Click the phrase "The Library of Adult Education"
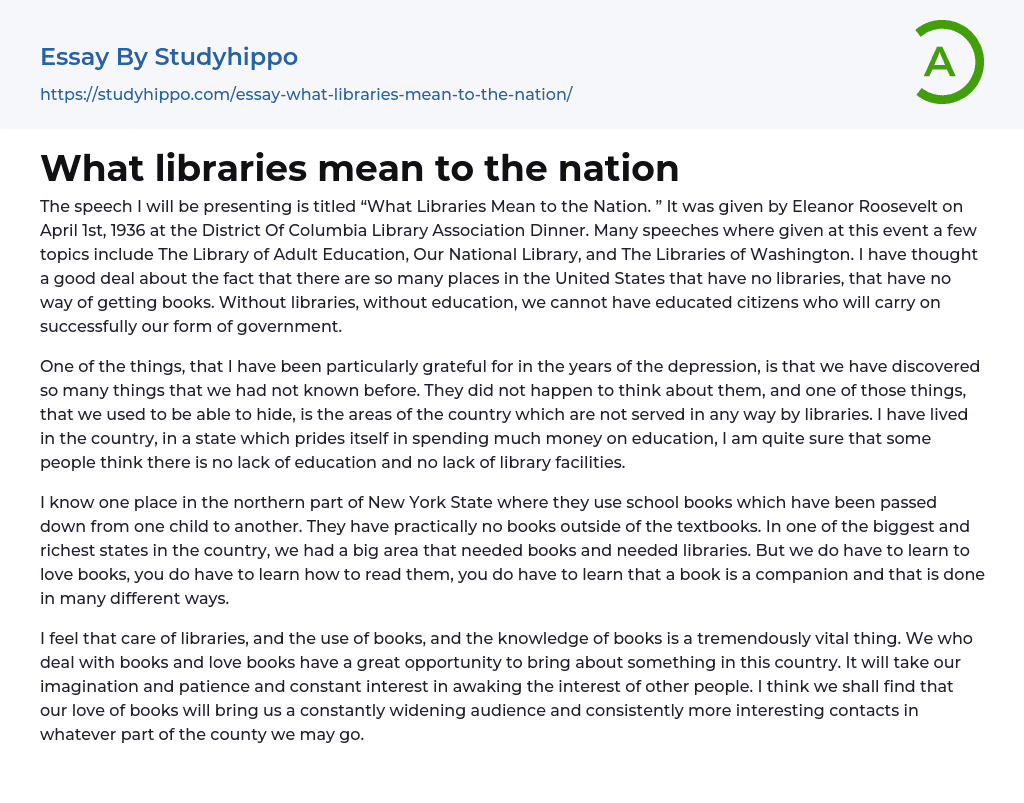 click(254, 254)
